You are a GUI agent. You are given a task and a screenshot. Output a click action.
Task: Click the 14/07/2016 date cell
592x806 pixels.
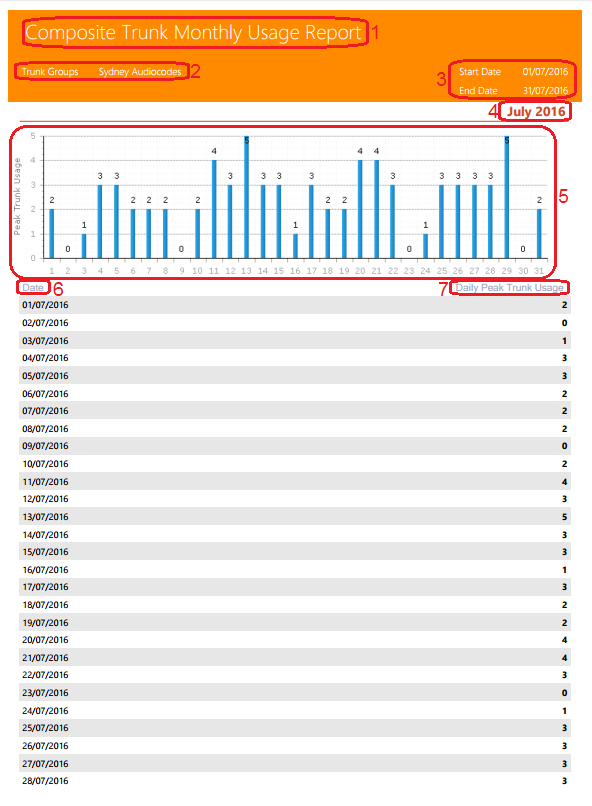[45, 535]
